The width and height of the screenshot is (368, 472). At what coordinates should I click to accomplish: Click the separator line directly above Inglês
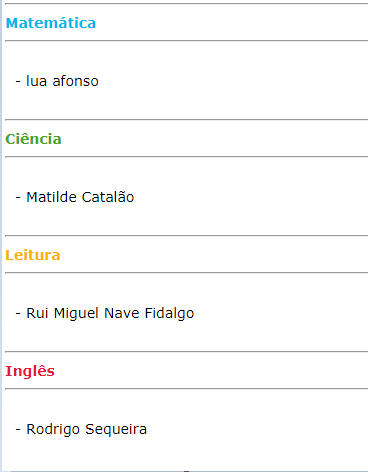point(187,352)
